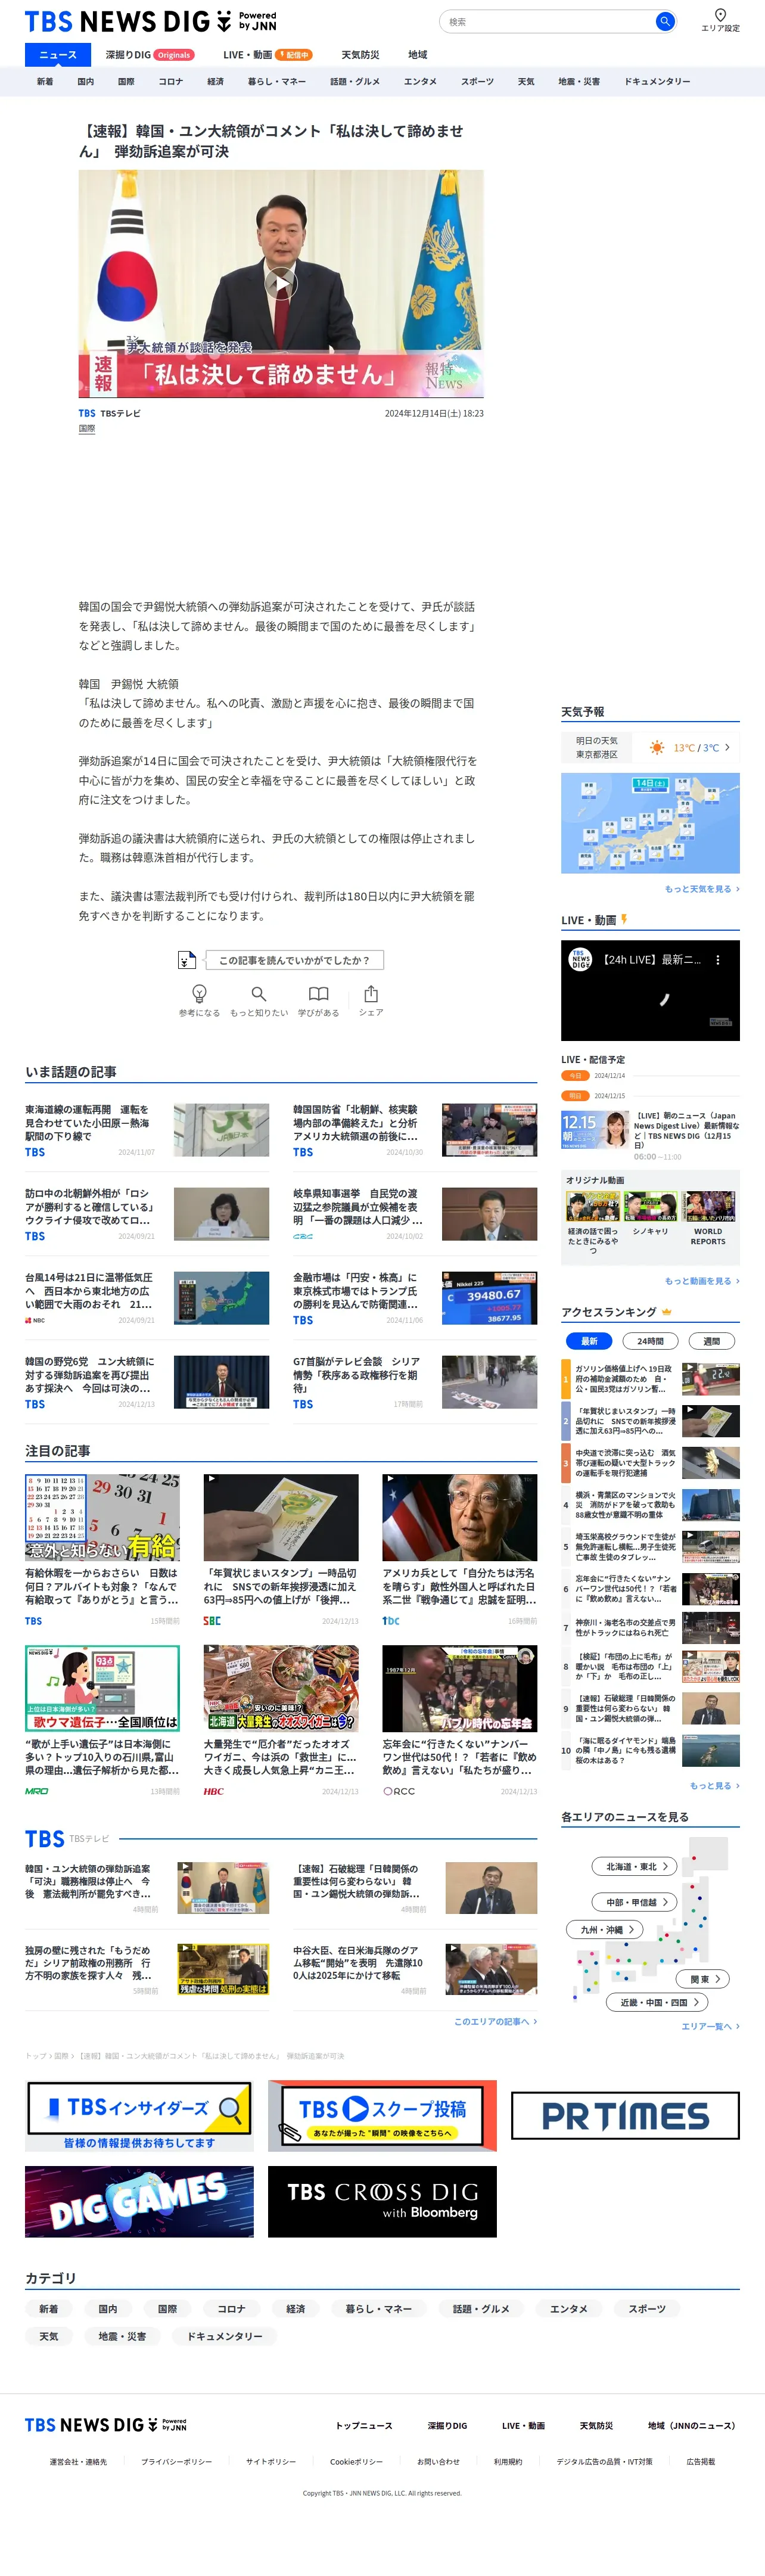Screen dimensions: 765x2576
Task: Click the トップ breadcrumb link
Action: tap(35, 2055)
